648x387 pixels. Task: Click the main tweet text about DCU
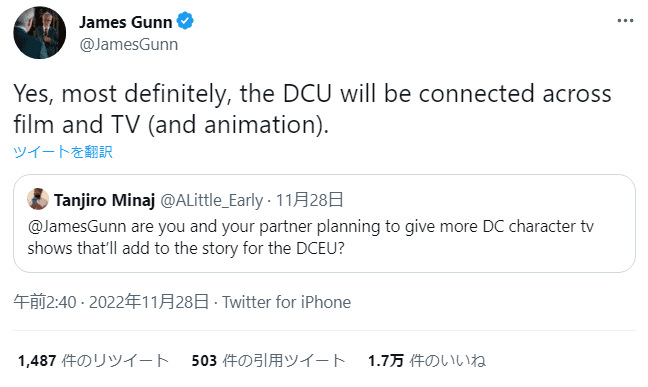tap(312, 109)
